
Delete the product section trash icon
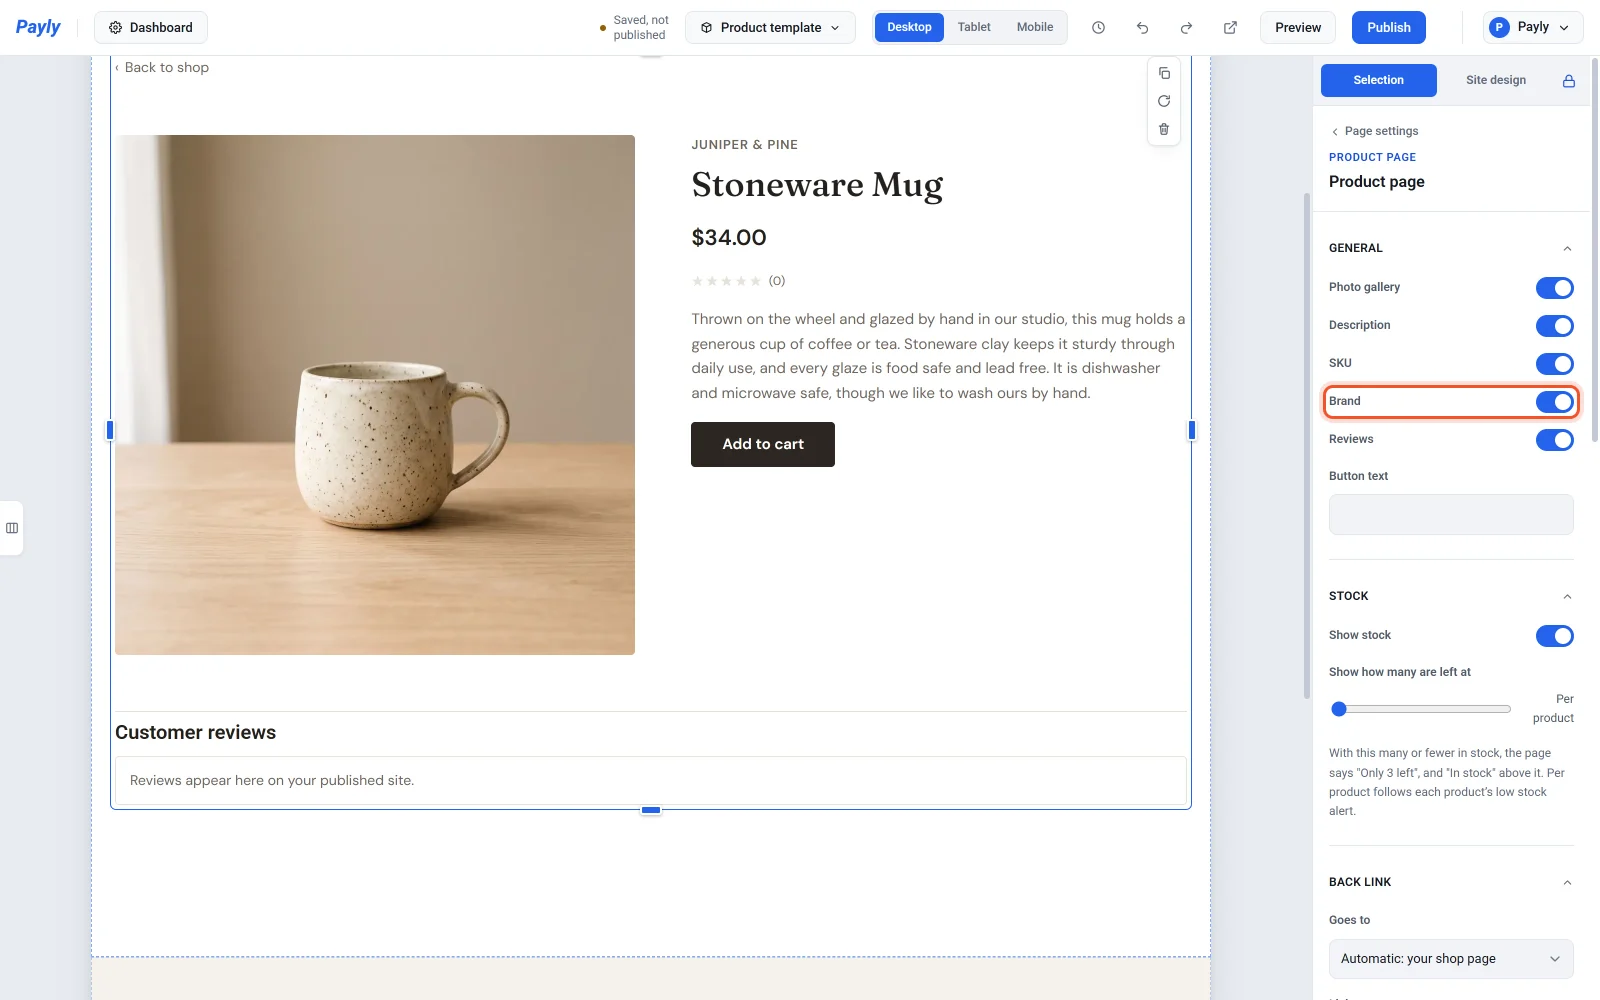(1164, 129)
